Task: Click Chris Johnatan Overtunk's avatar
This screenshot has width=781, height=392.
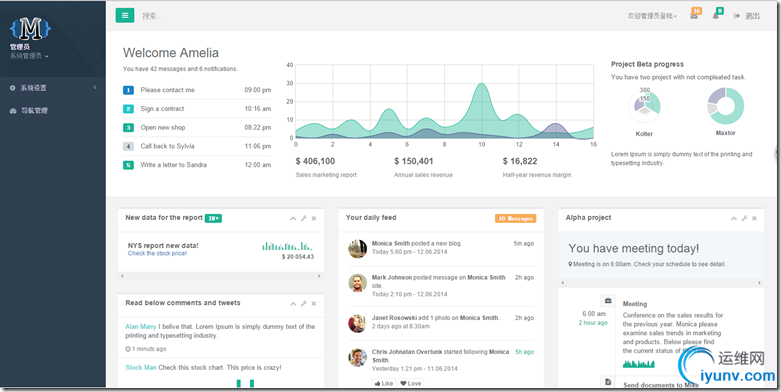Action: click(x=358, y=357)
